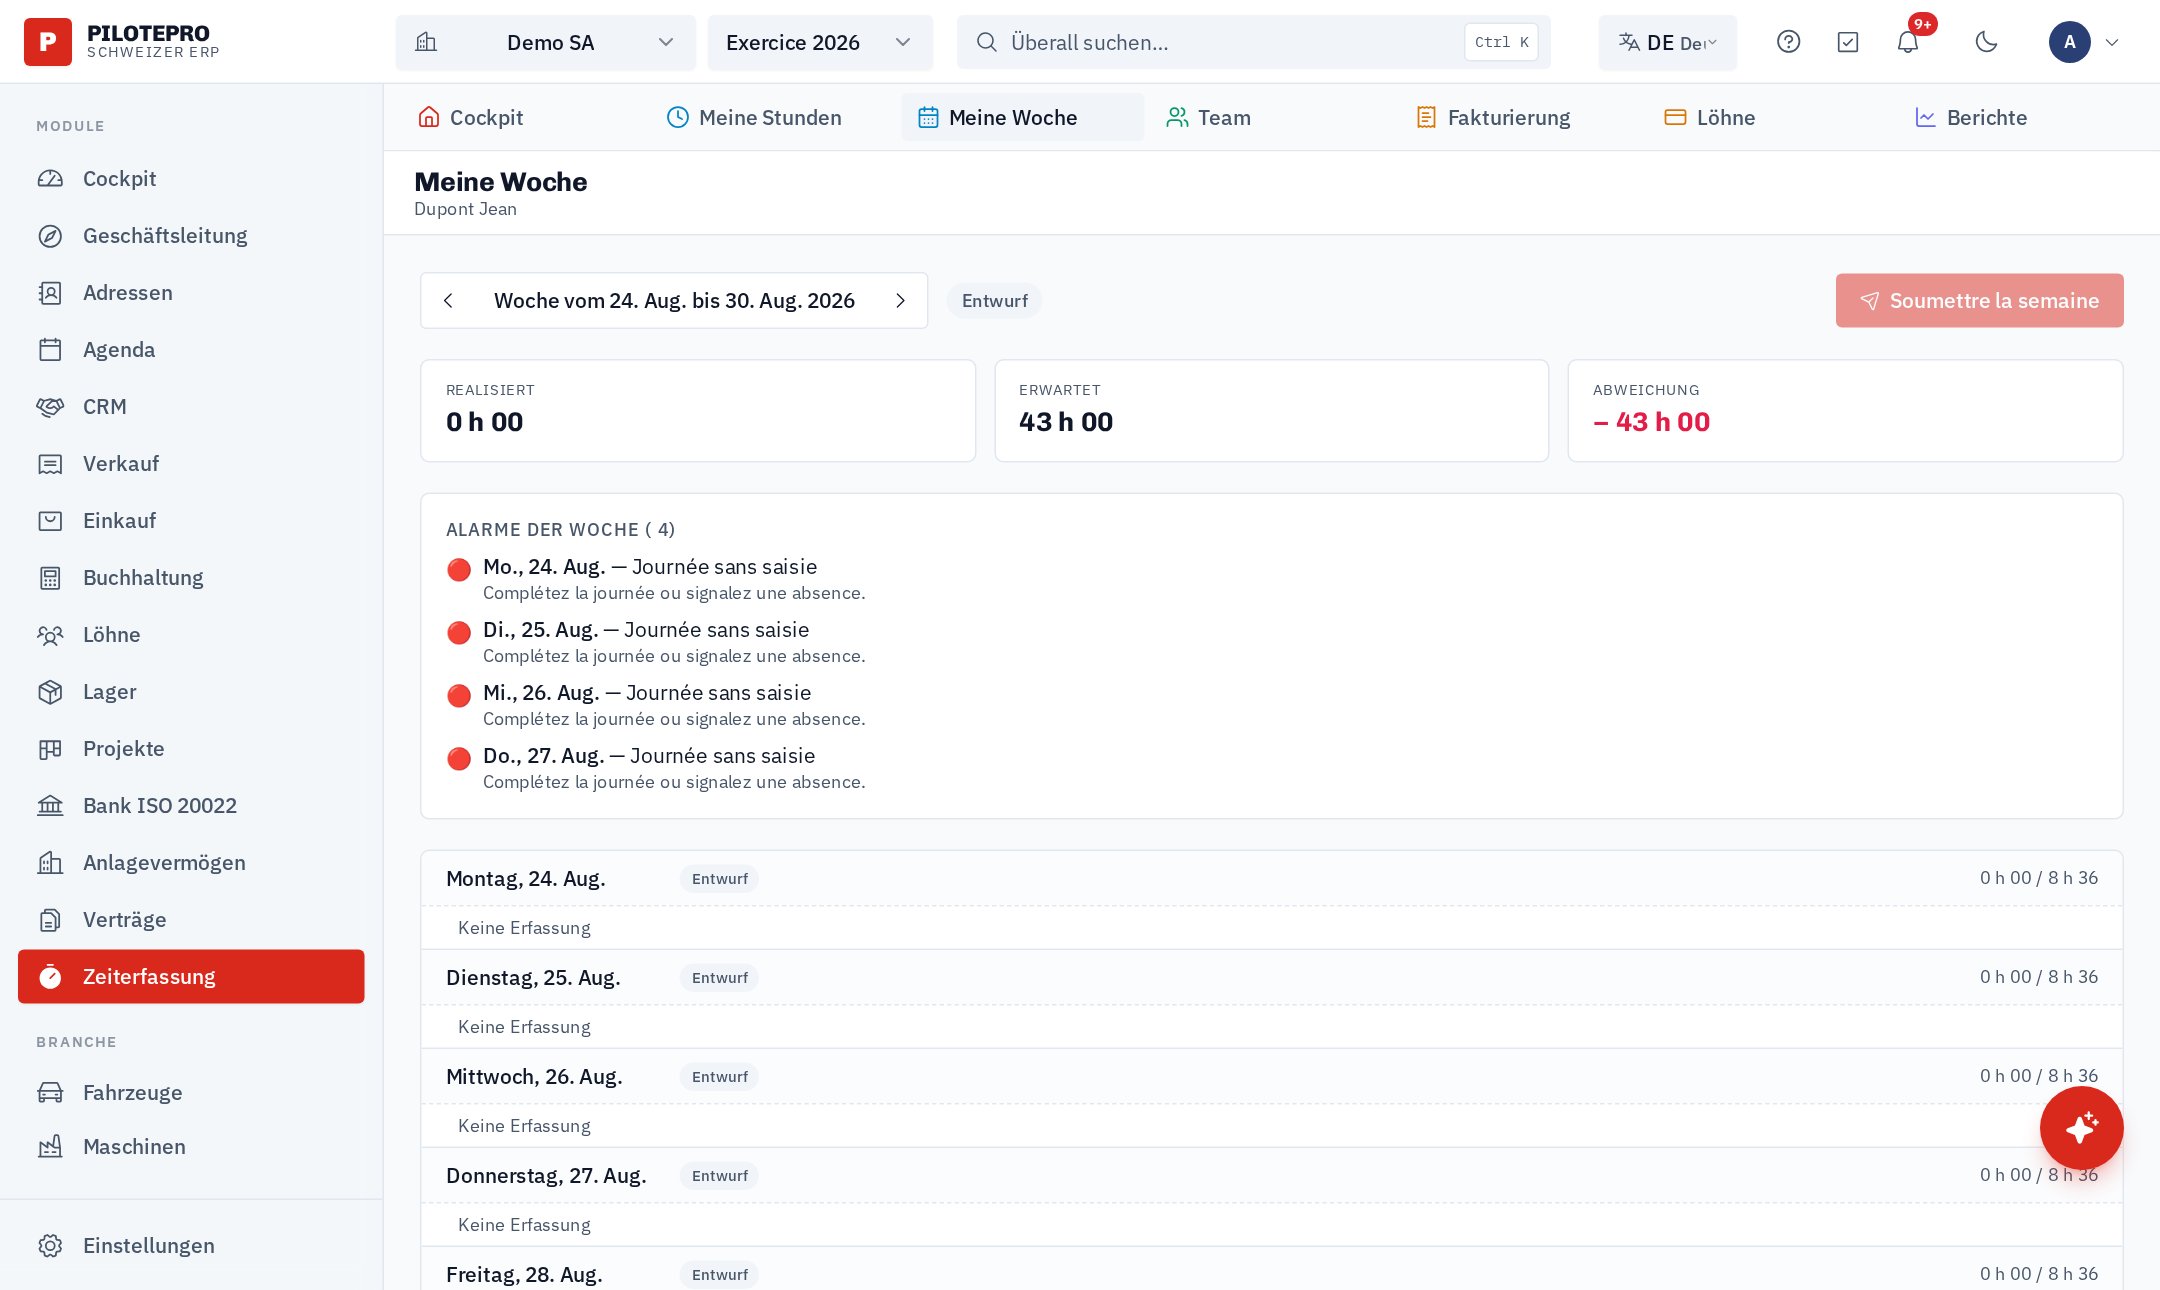
Task: Expand the Demo SA company dropdown
Action: click(x=545, y=42)
